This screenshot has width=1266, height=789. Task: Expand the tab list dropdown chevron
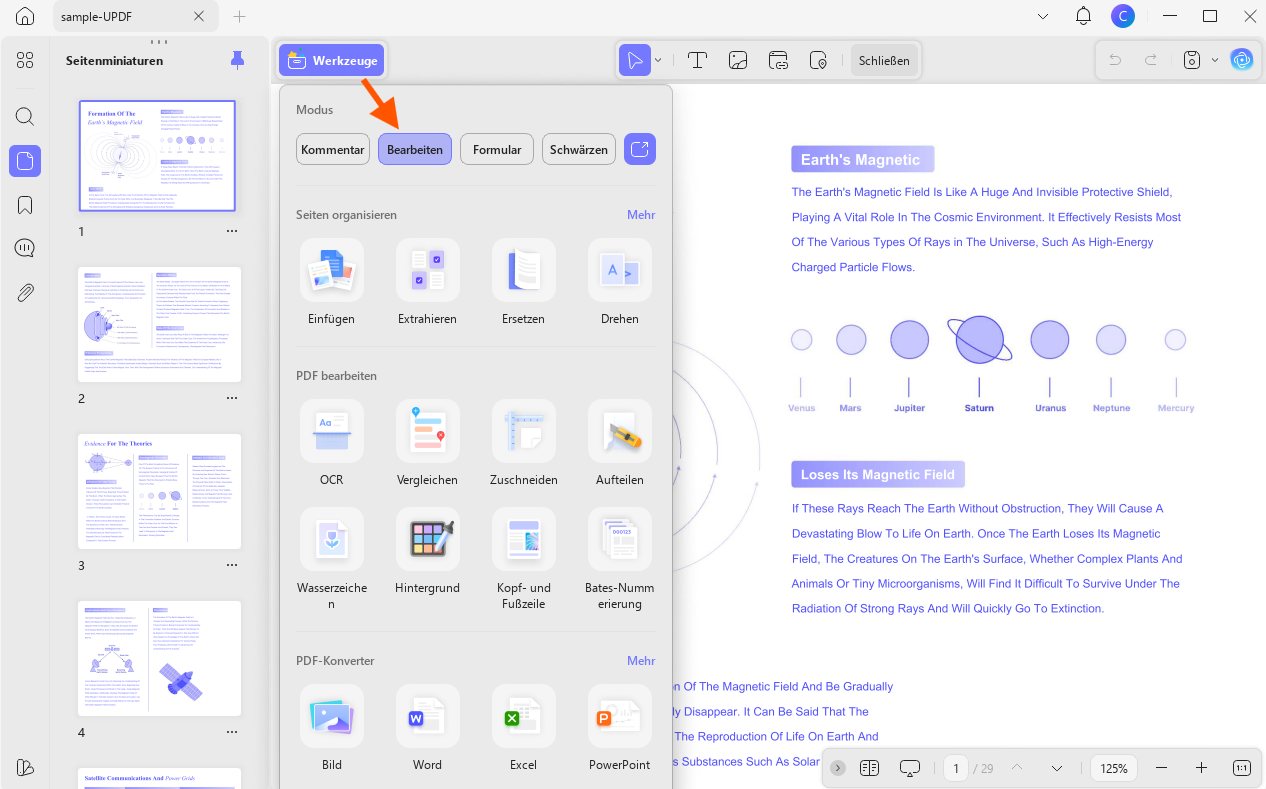(x=1043, y=16)
